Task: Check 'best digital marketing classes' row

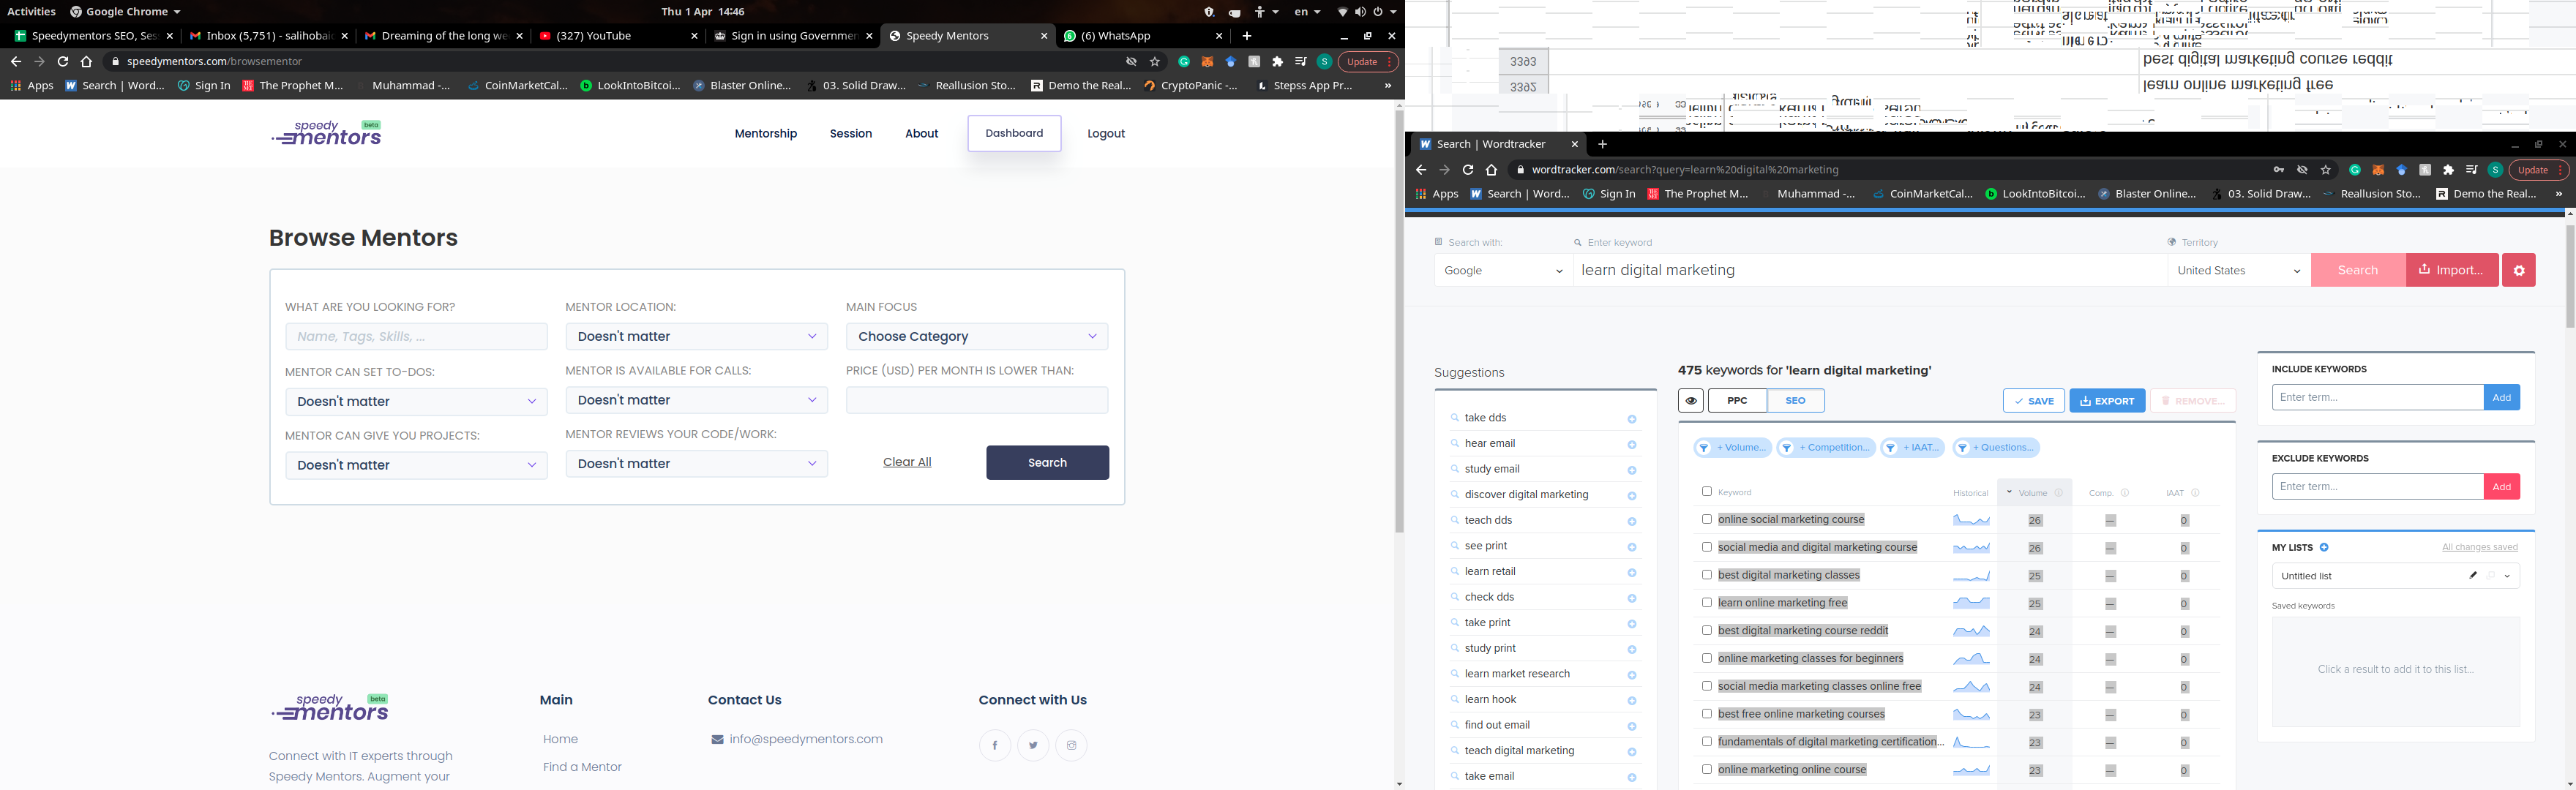Action: (1707, 575)
